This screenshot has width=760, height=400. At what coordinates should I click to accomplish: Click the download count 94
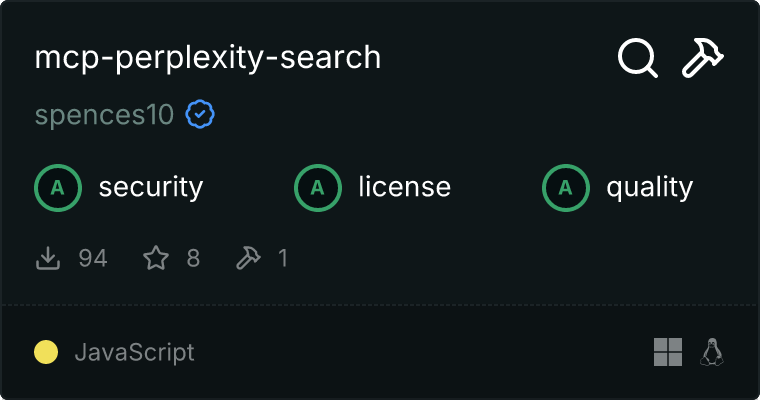point(92,259)
